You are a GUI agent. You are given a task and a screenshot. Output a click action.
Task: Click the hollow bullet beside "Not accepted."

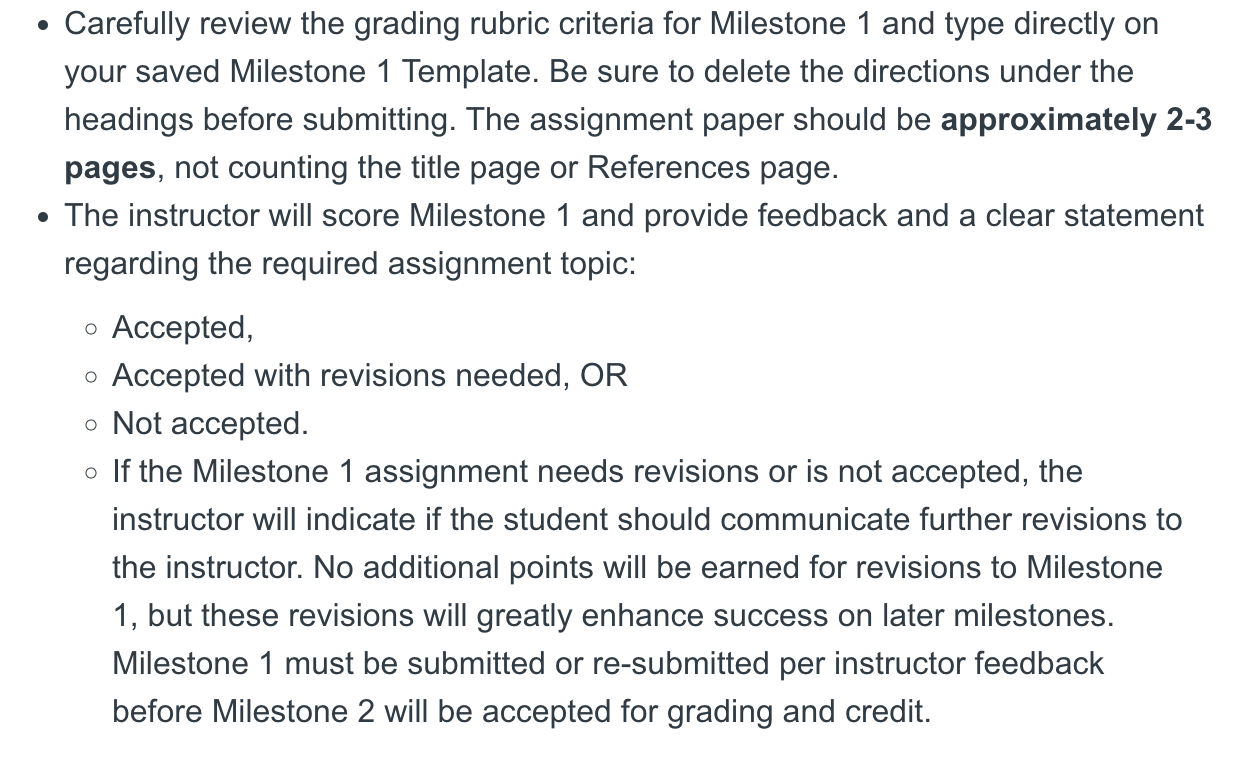pos(92,425)
